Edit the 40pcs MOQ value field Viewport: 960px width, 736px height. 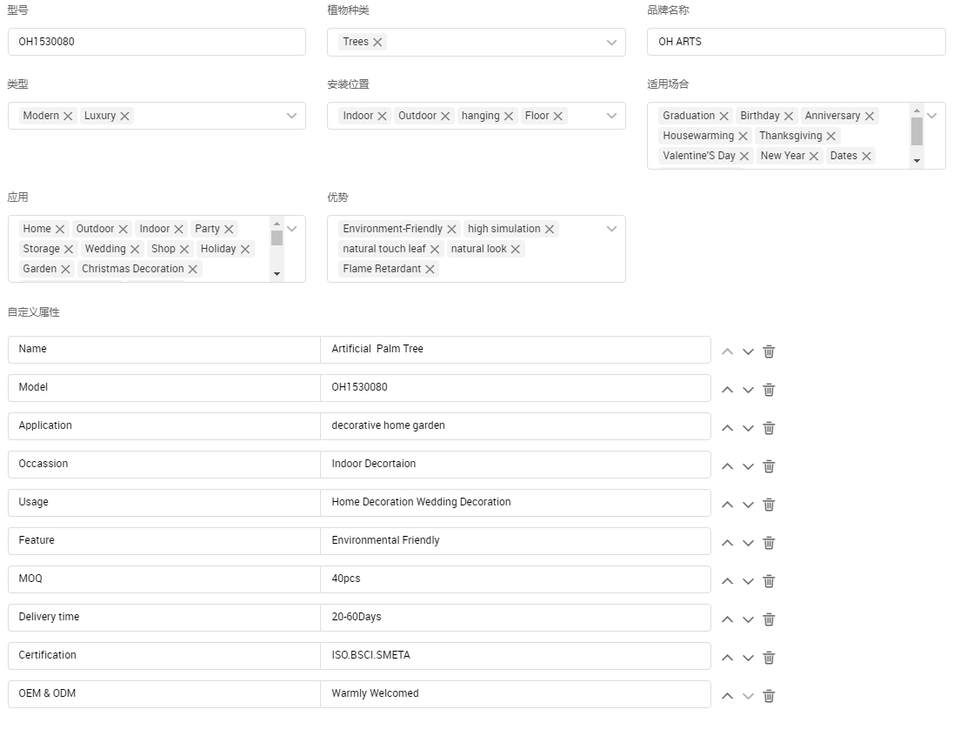pyautogui.click(x=516, y=579)
